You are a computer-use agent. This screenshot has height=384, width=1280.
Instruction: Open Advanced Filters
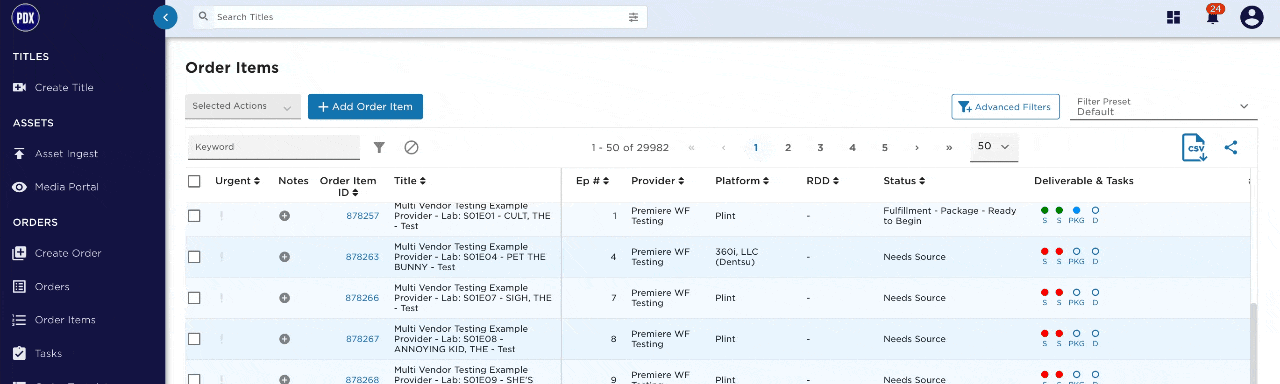[1005, 107]
